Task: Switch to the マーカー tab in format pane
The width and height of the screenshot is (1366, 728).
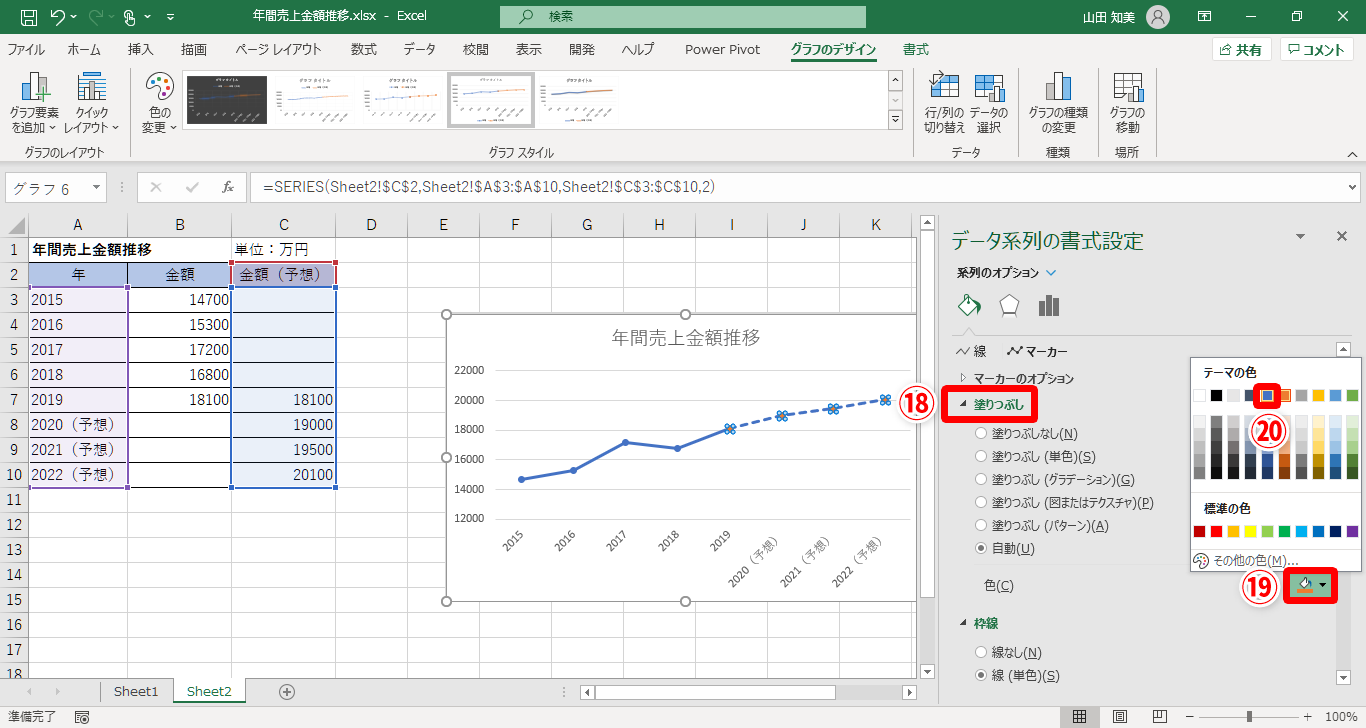Action: coord(1037,351)
